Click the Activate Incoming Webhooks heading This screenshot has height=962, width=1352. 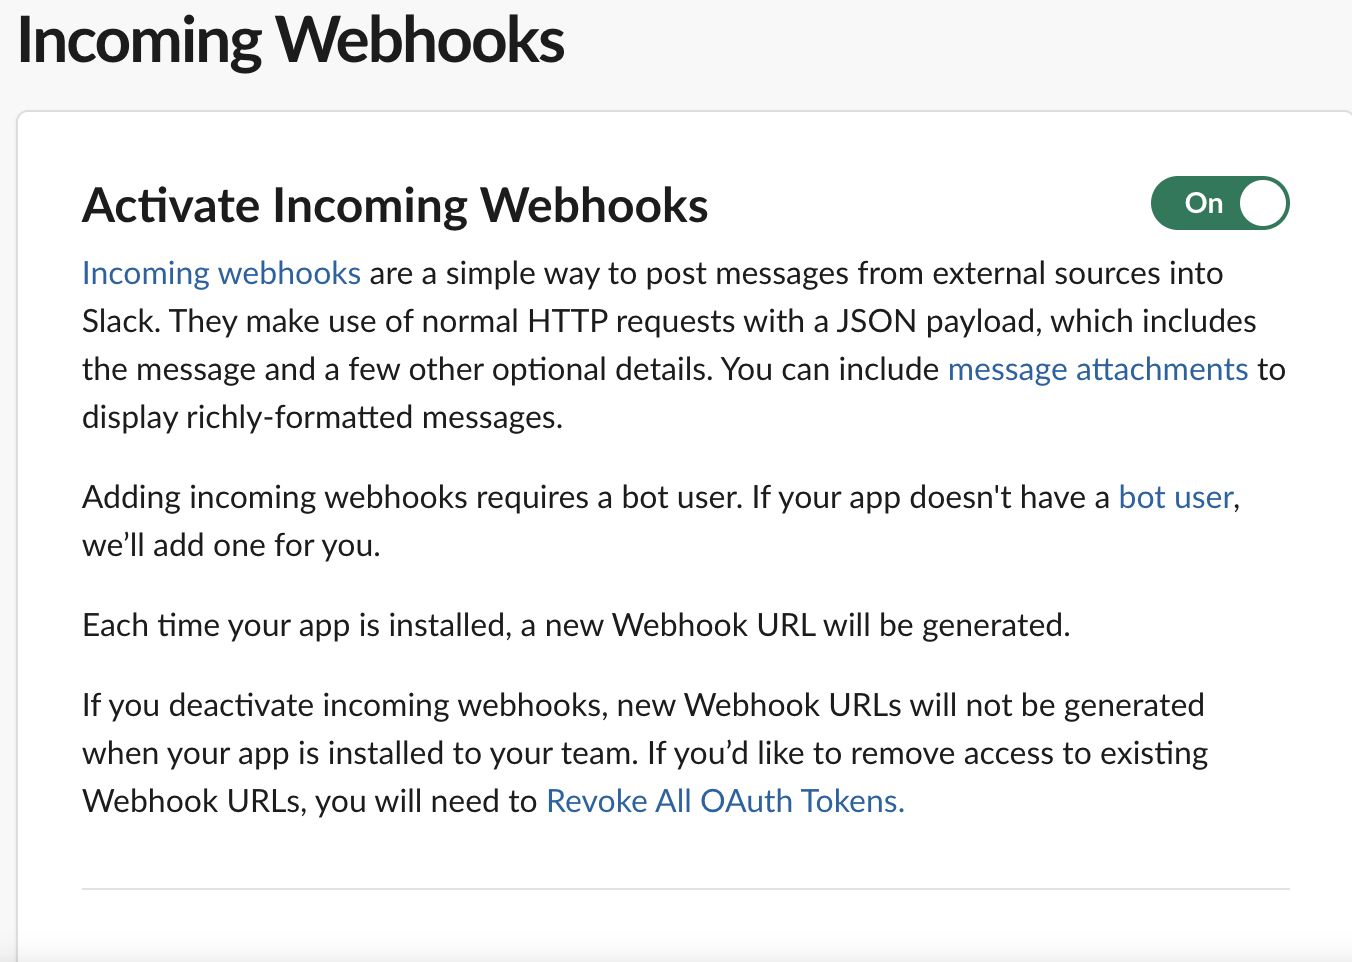395,205
